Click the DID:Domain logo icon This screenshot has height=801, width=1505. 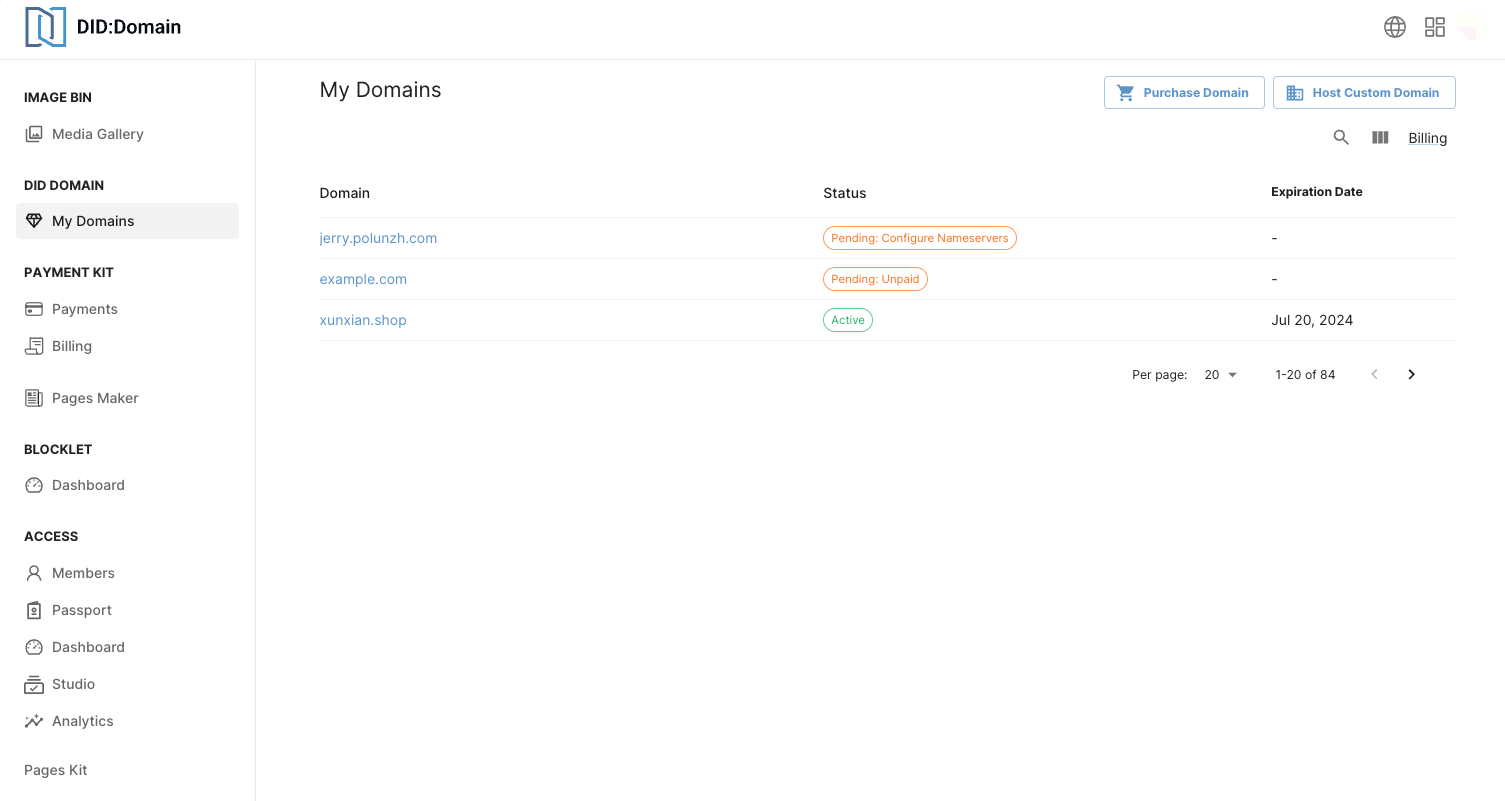tap(45, 27)
